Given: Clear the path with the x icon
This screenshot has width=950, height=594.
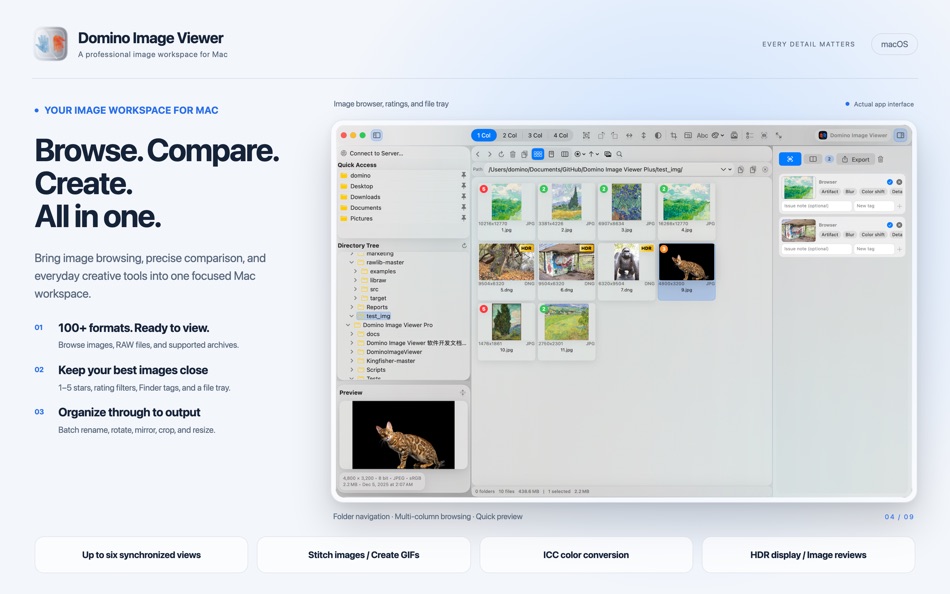Looking at the screenshot, I should click(x=765, y=170).
